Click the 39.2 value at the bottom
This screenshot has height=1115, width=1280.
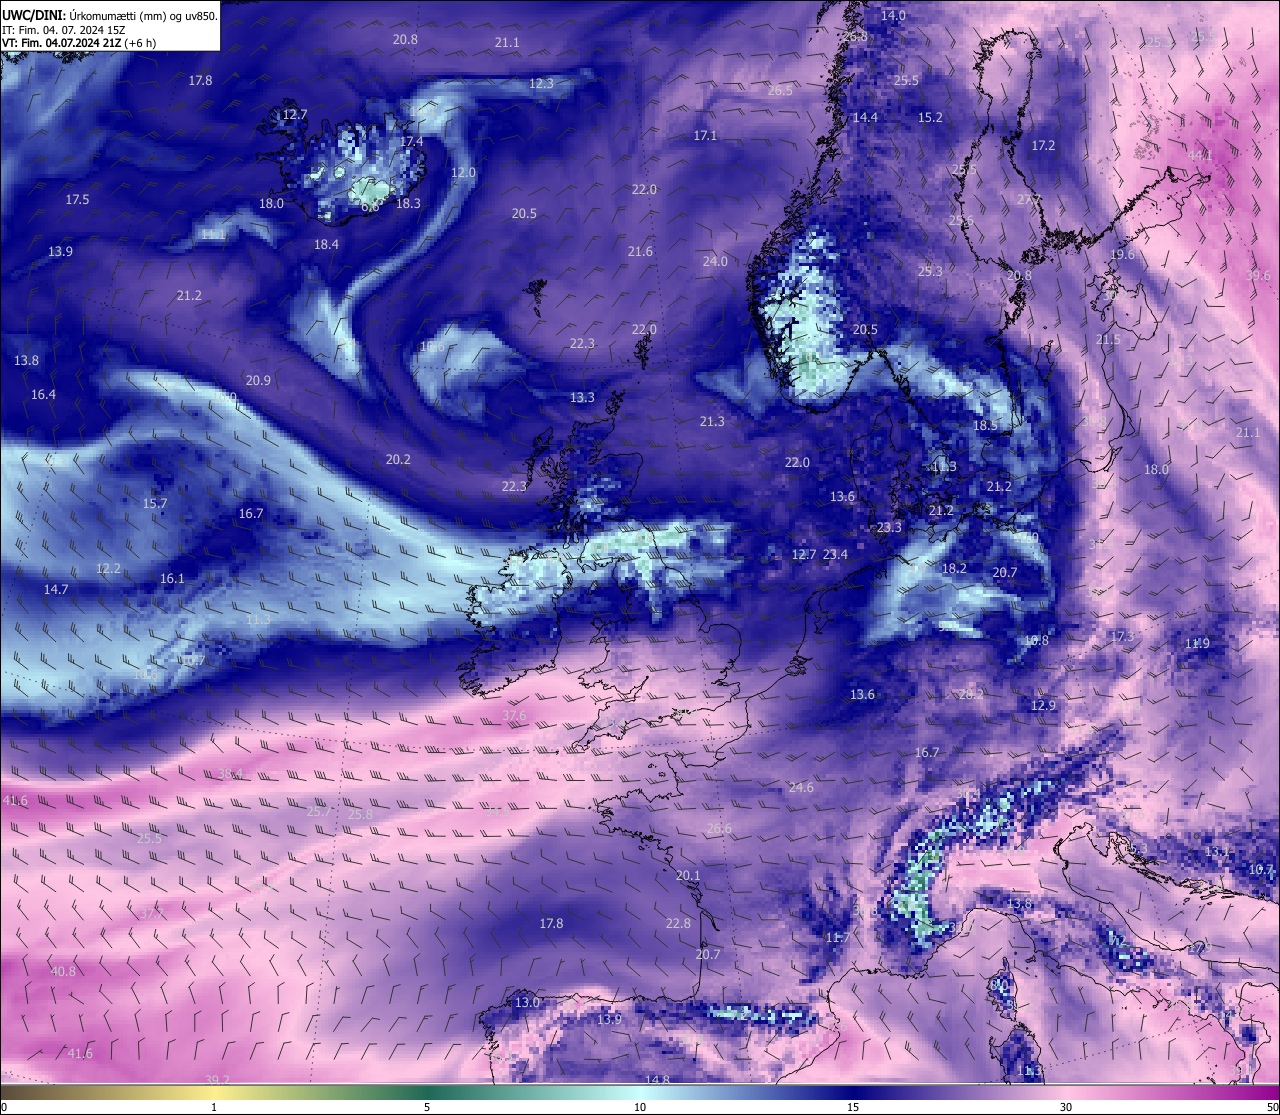(x=217, y=1080)
